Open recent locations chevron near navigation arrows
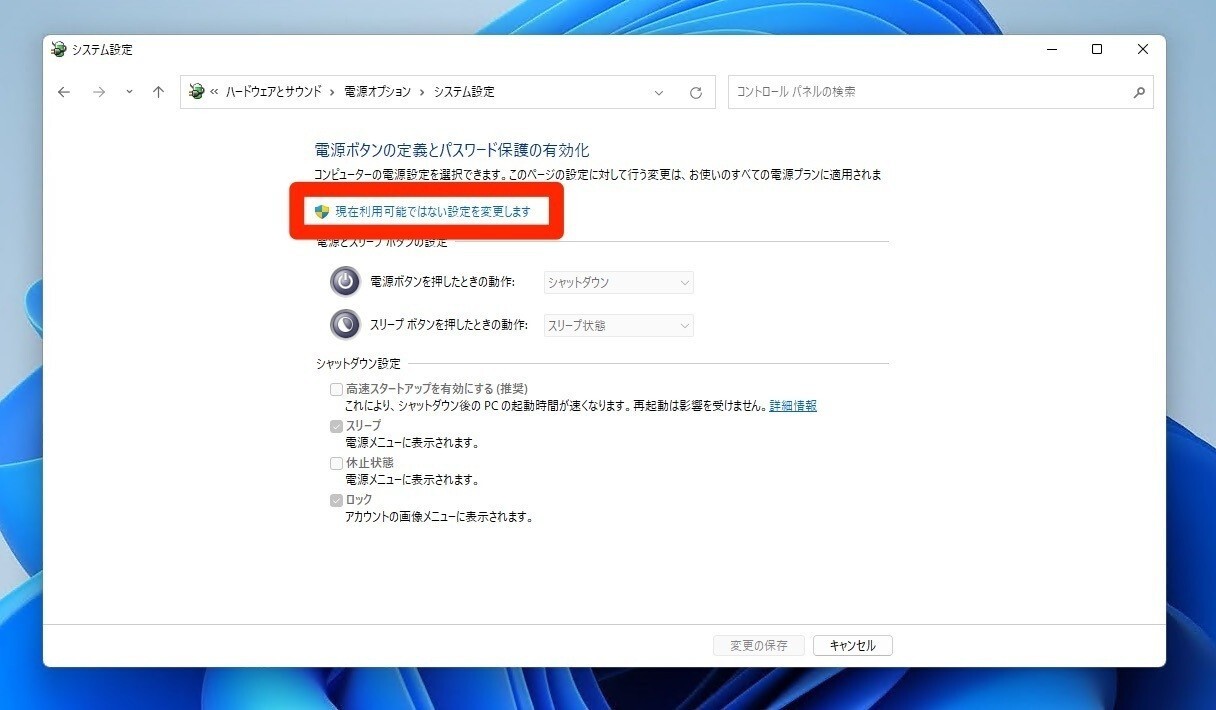Image resolution: width=1216 pixels, height=710 pixels. 129,92
